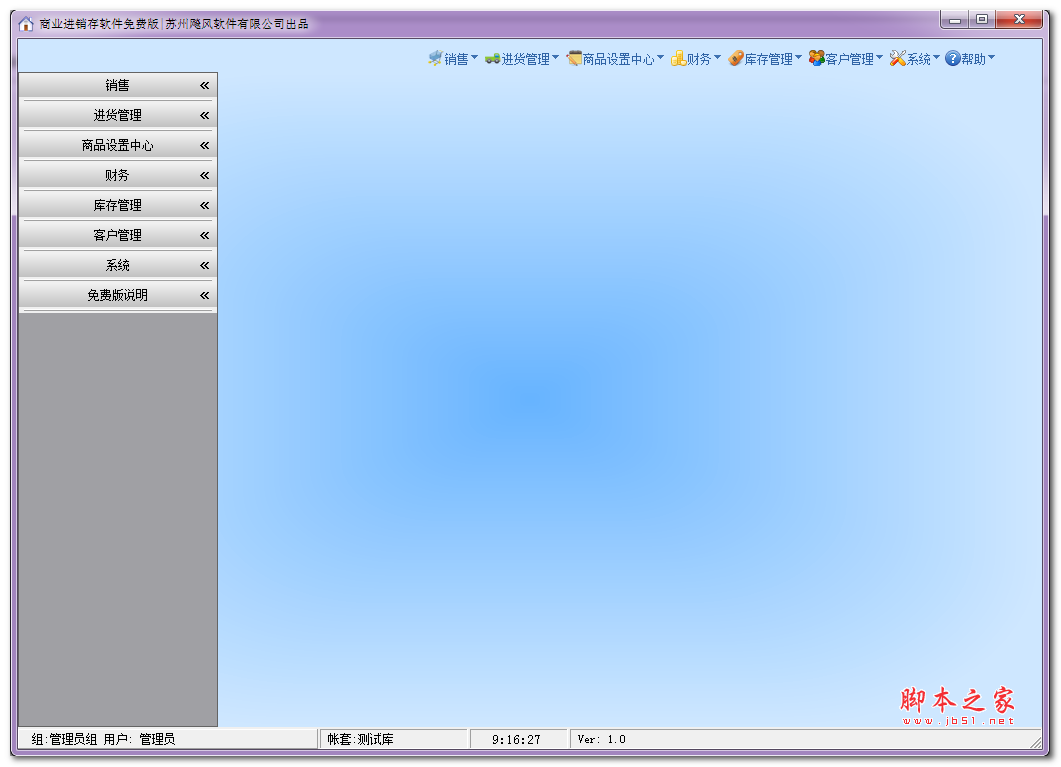Expand the sidebar 进货管理 chevron
This screenshot has height=767, width=1061.
tap(204, 116)
